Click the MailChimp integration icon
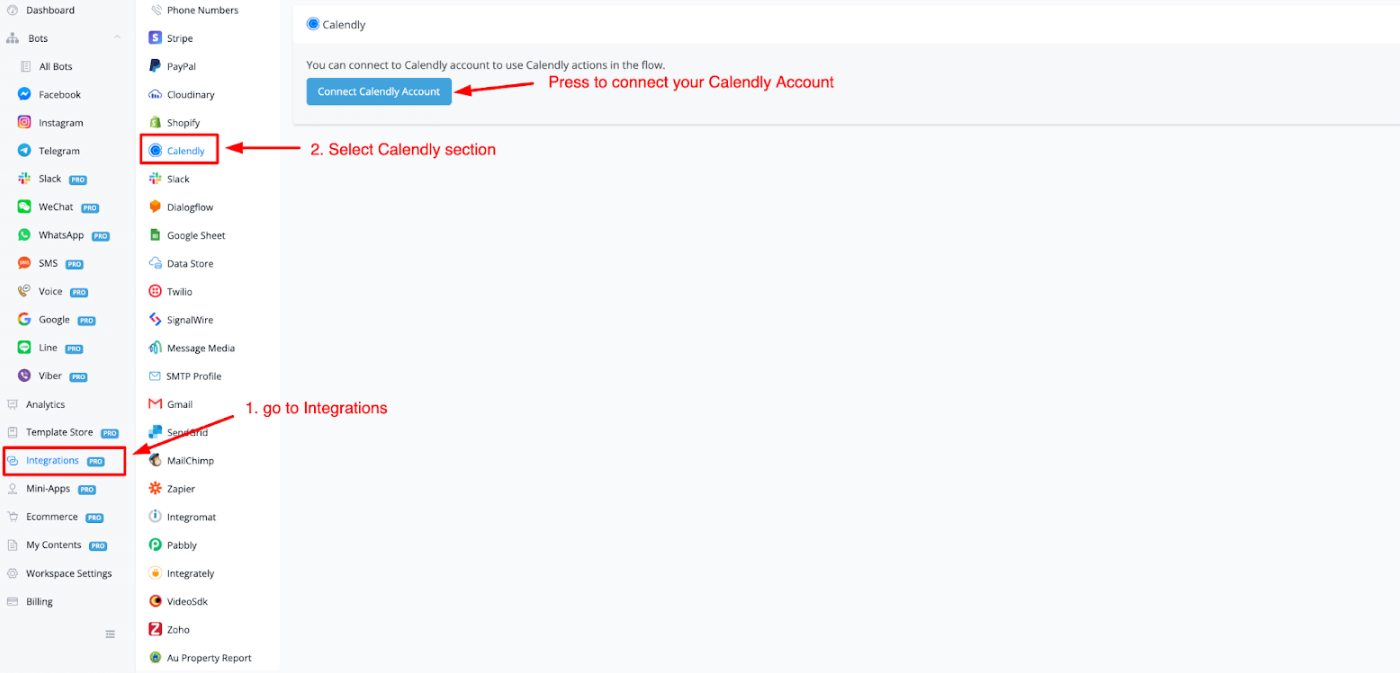The height and width of the screenshot is (673, 1400). (155, 461)
